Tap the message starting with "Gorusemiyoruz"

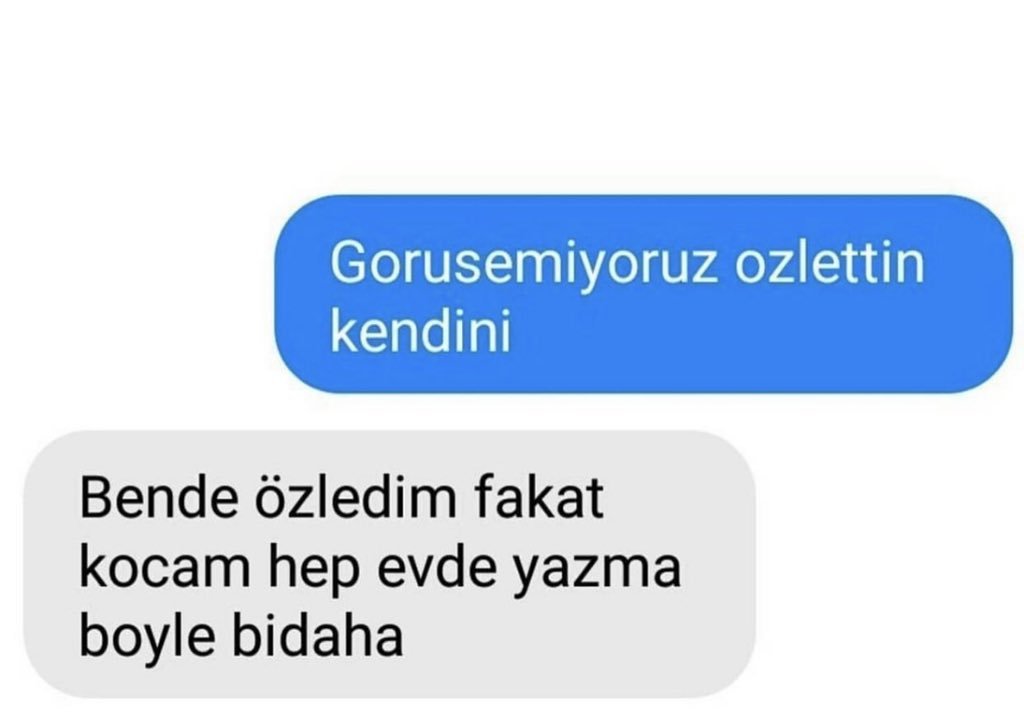pyautogui.click(x=643, y=294)
